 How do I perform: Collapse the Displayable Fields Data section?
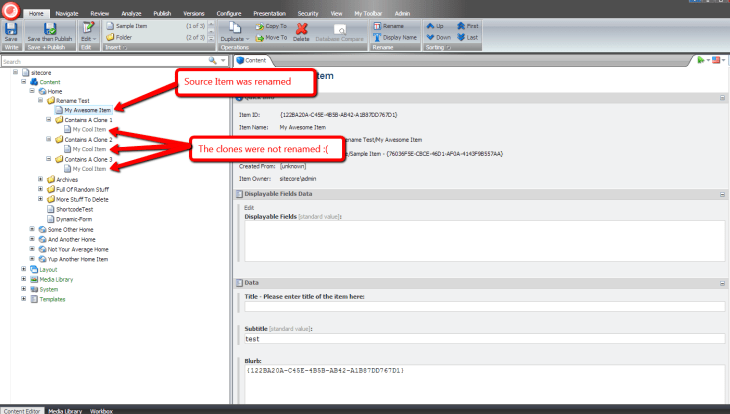pyautogui.click(x=721, y=193)
